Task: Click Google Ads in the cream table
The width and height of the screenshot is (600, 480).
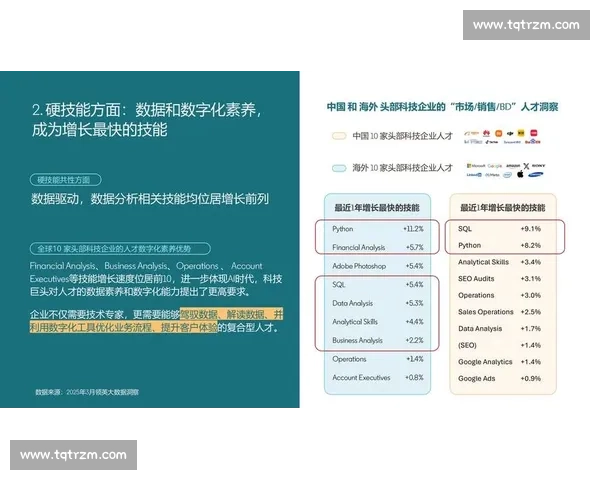Action: tap(477, 379)
